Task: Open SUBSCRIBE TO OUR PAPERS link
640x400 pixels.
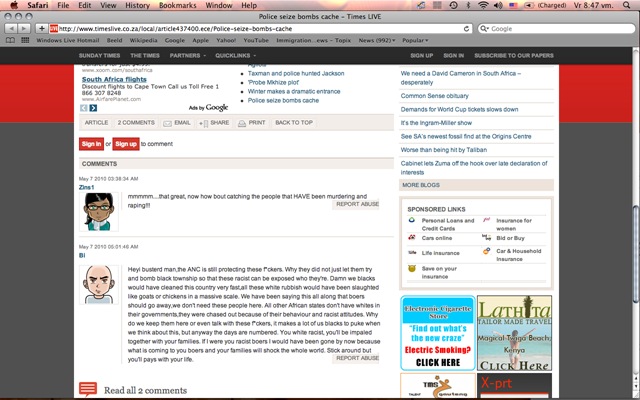Action: point(514,56)
